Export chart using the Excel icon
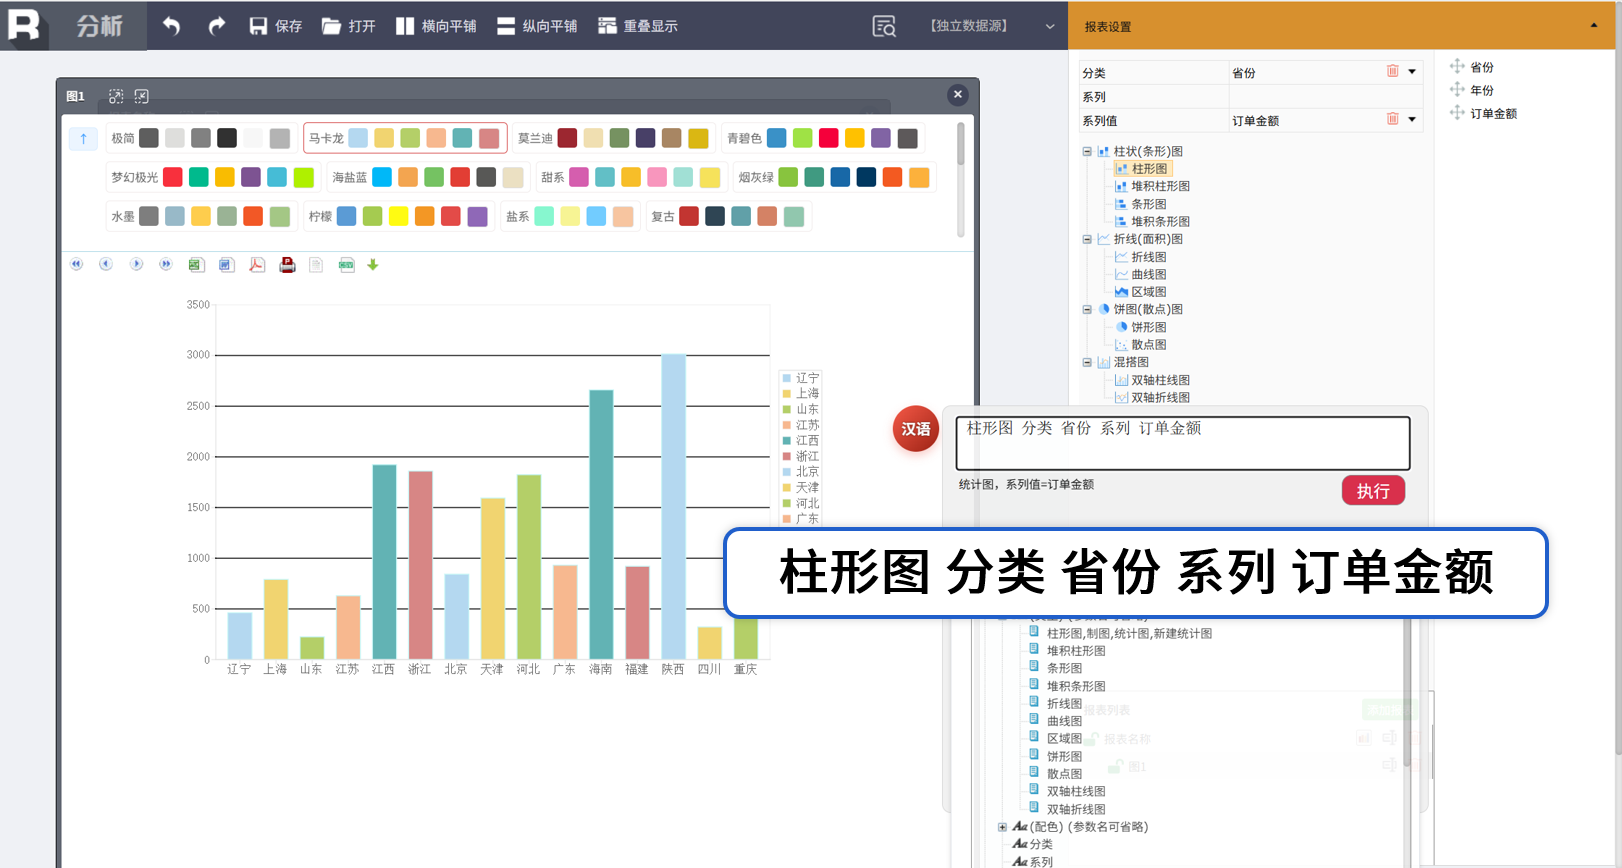The image size is (1622, 868). (x=196, y=265)
